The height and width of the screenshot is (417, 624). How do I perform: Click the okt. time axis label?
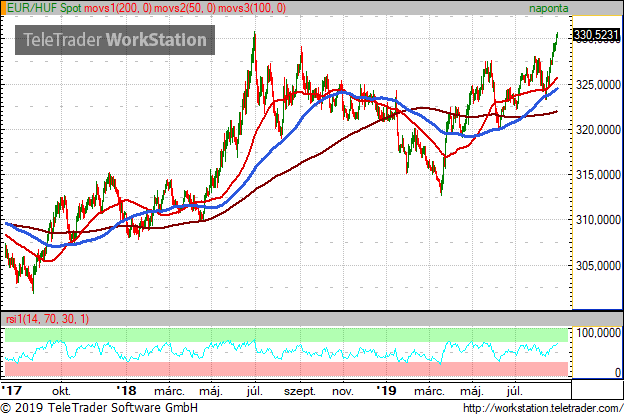[61, 391]
